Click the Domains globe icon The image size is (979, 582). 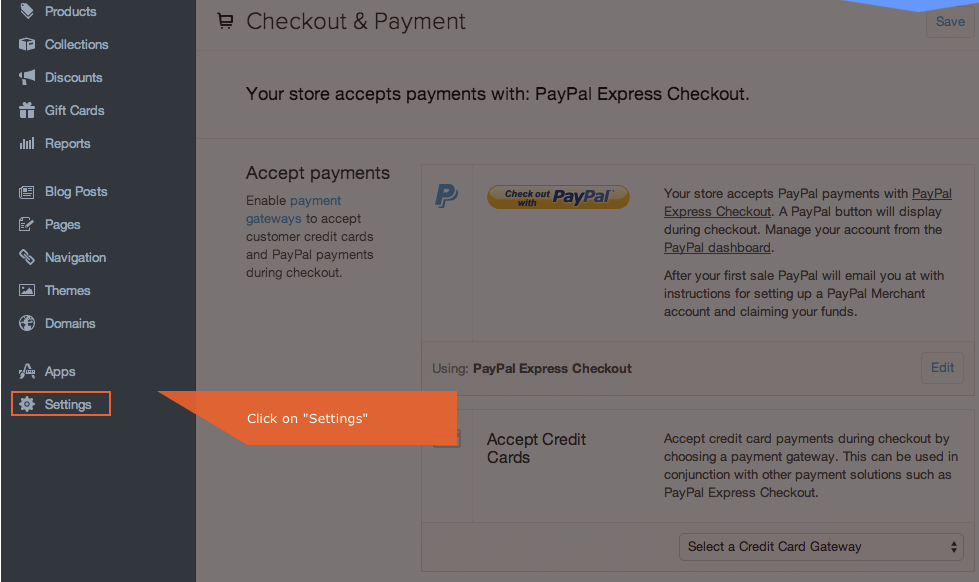click(x=27, y=324)
